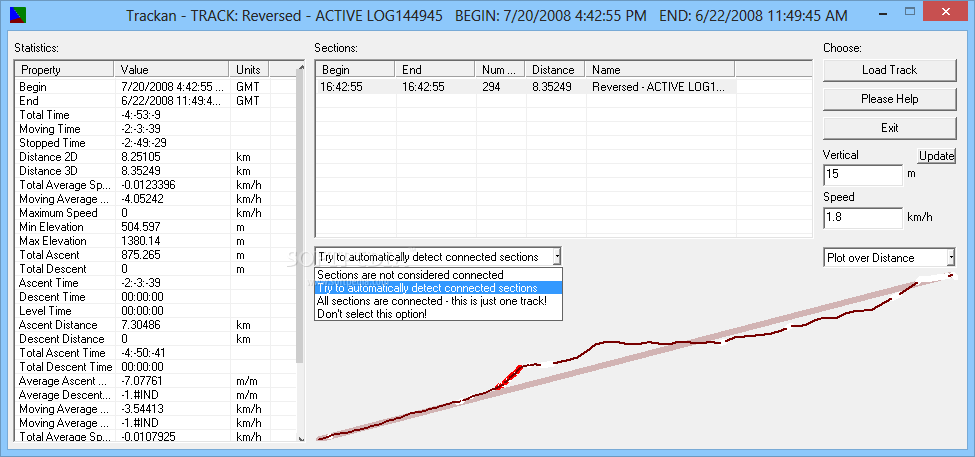Click the Update button
Image resolution: width=975 pixels, height=457 pixels.
pyautogui.click(x=936, y=155)
